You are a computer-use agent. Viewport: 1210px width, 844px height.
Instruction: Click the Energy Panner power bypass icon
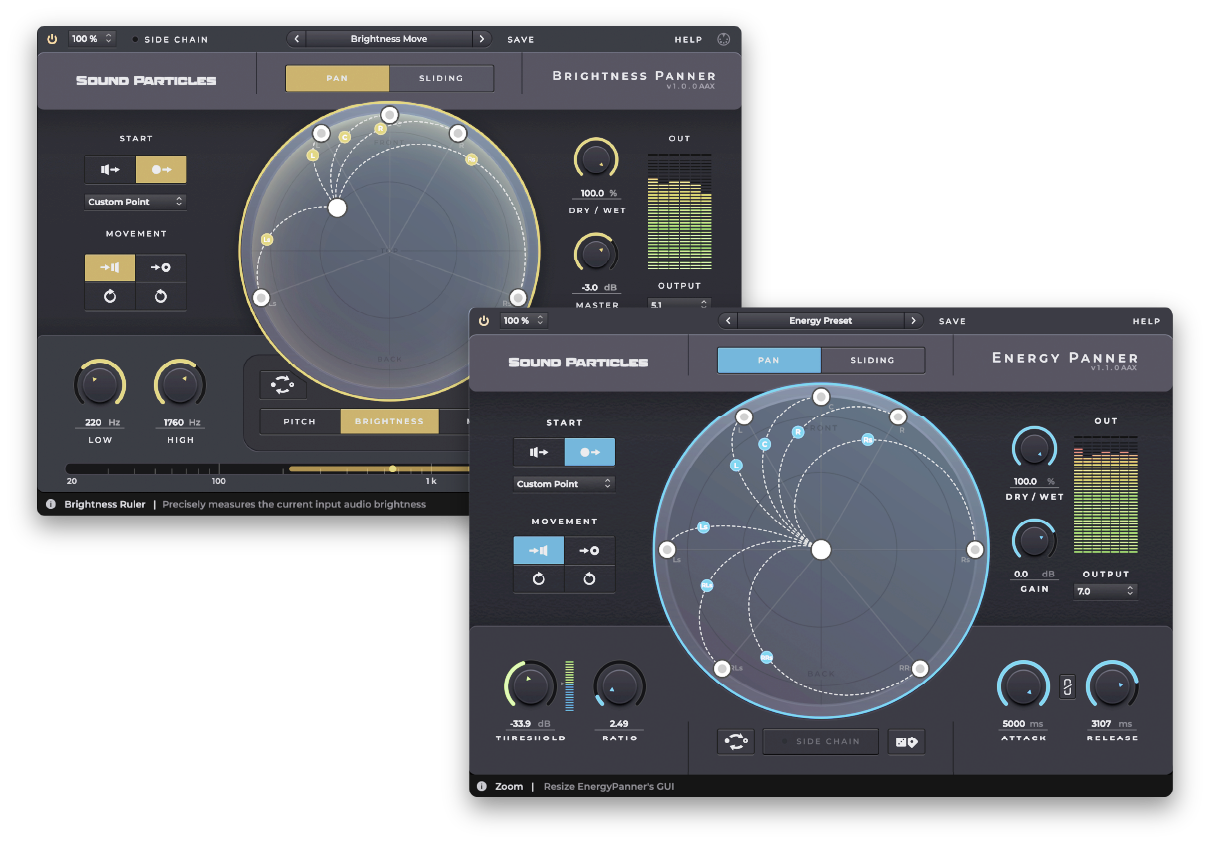[484, 321]
